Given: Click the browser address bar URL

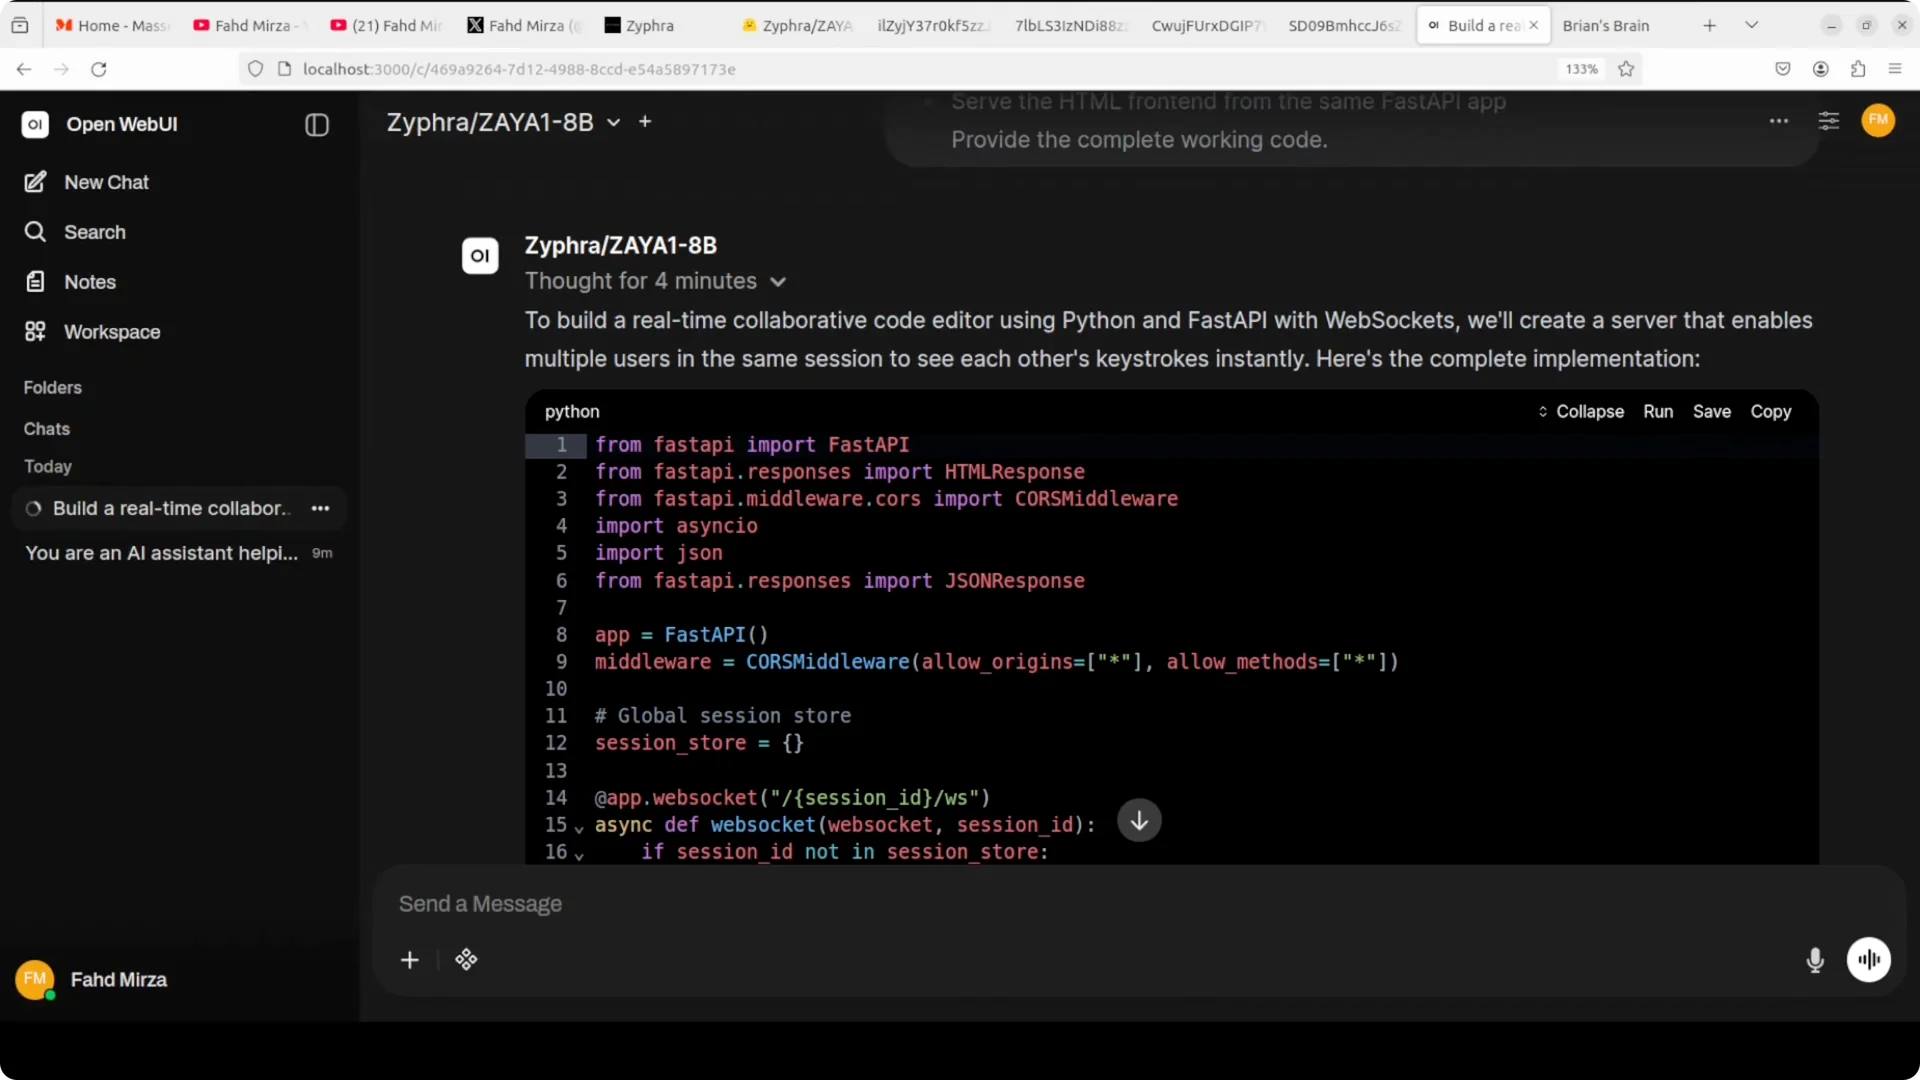Looking at the screenshot, I should point(520,69).
